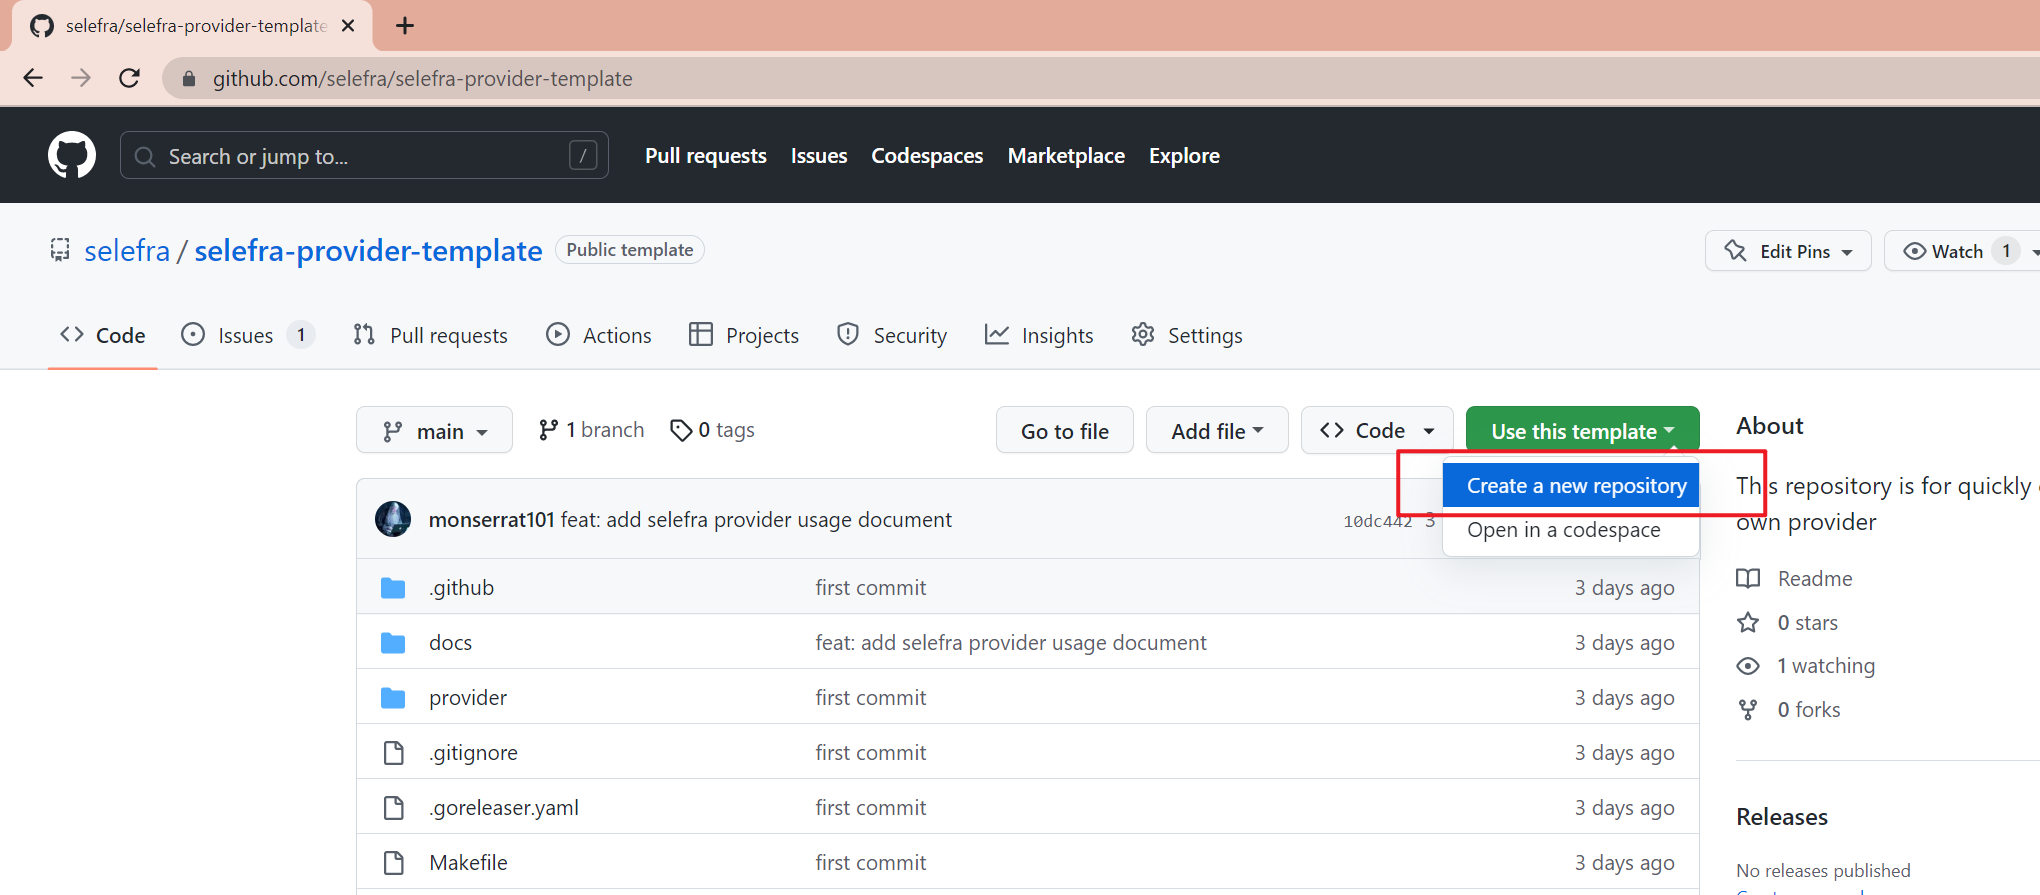Open the main branch dropdown
Viewport: 2040px width, 895px height.
point(434,430)
